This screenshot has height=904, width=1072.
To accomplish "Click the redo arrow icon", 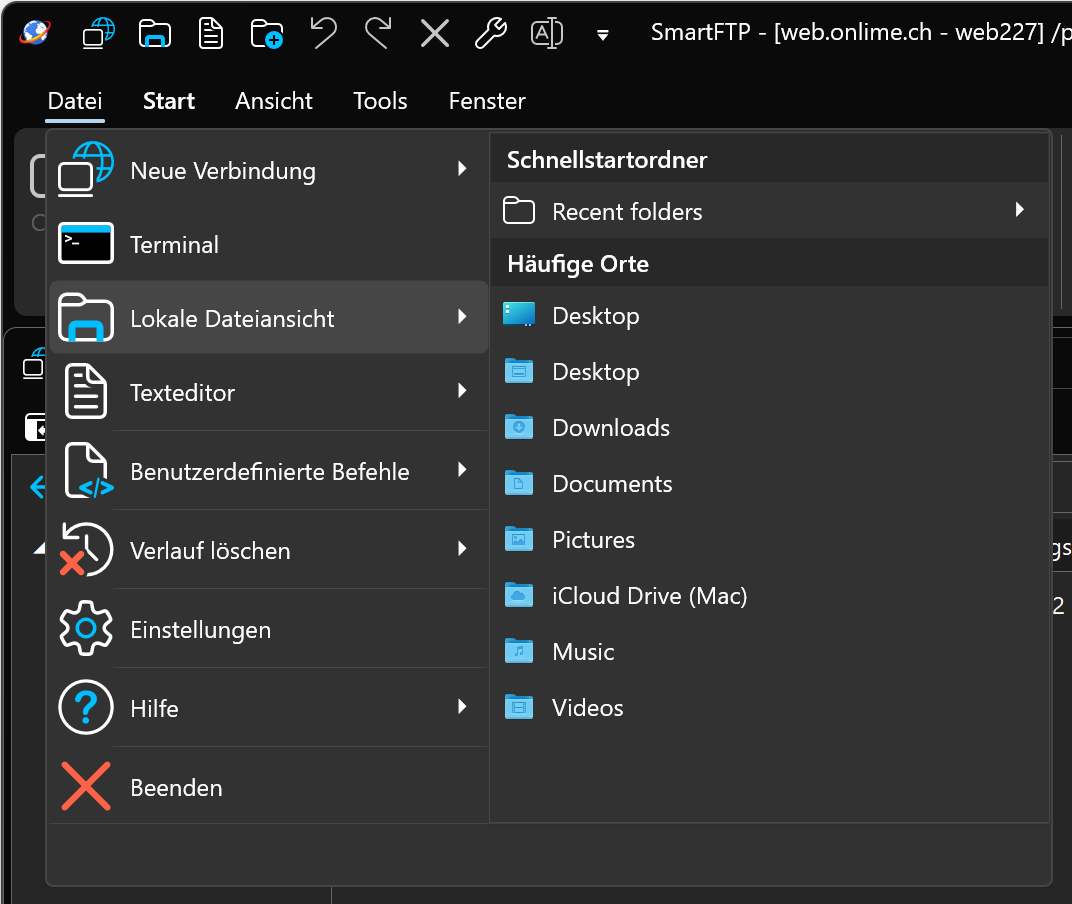I will [378, 33].
